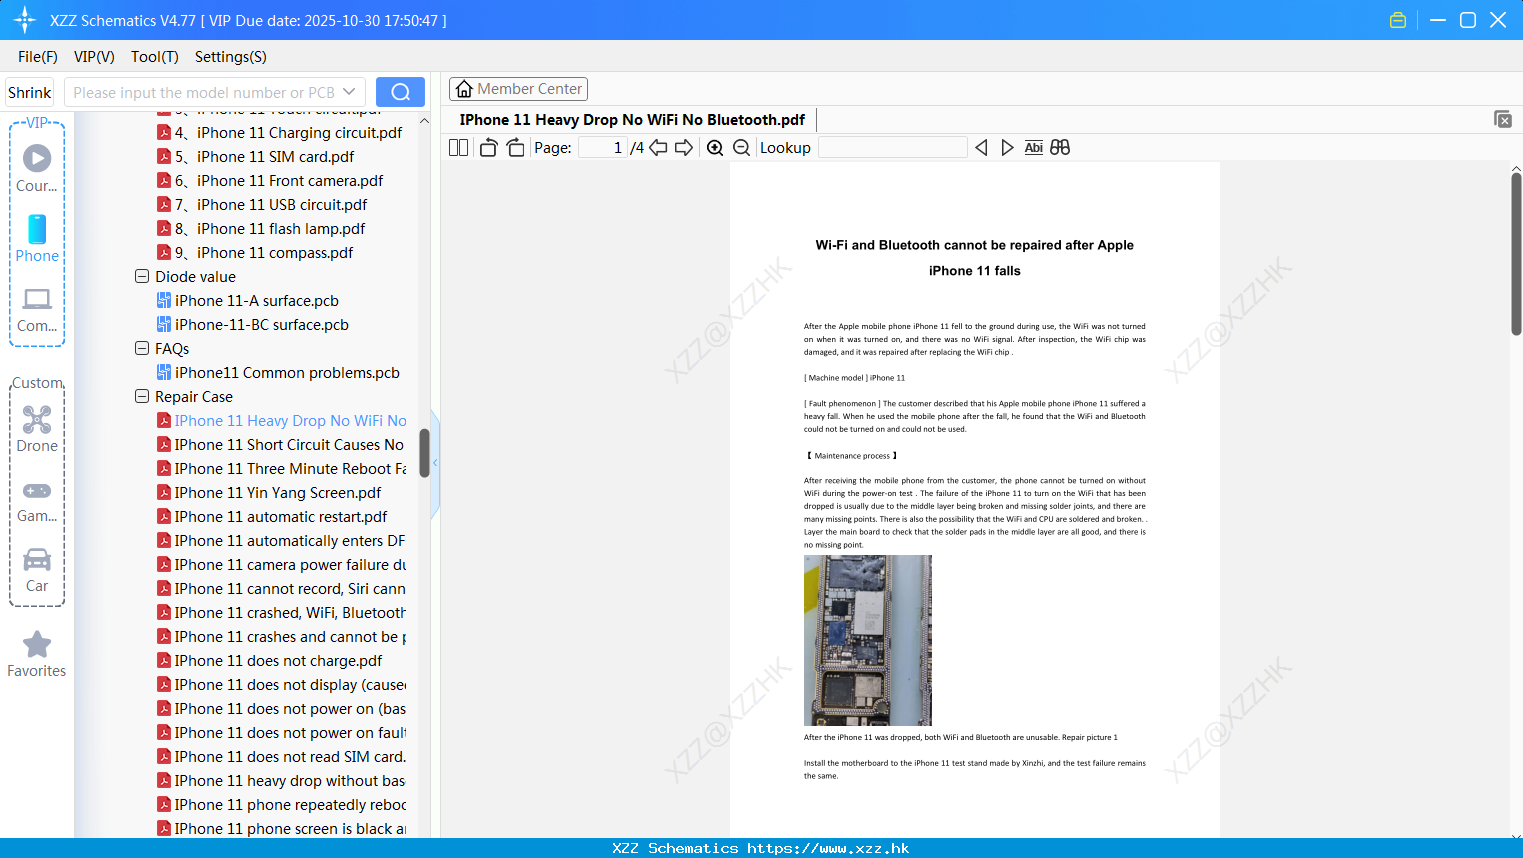Open iPhone 11 Charging circuit.pdf
This screenshot has width=1523, height=858.
(279, 132)
